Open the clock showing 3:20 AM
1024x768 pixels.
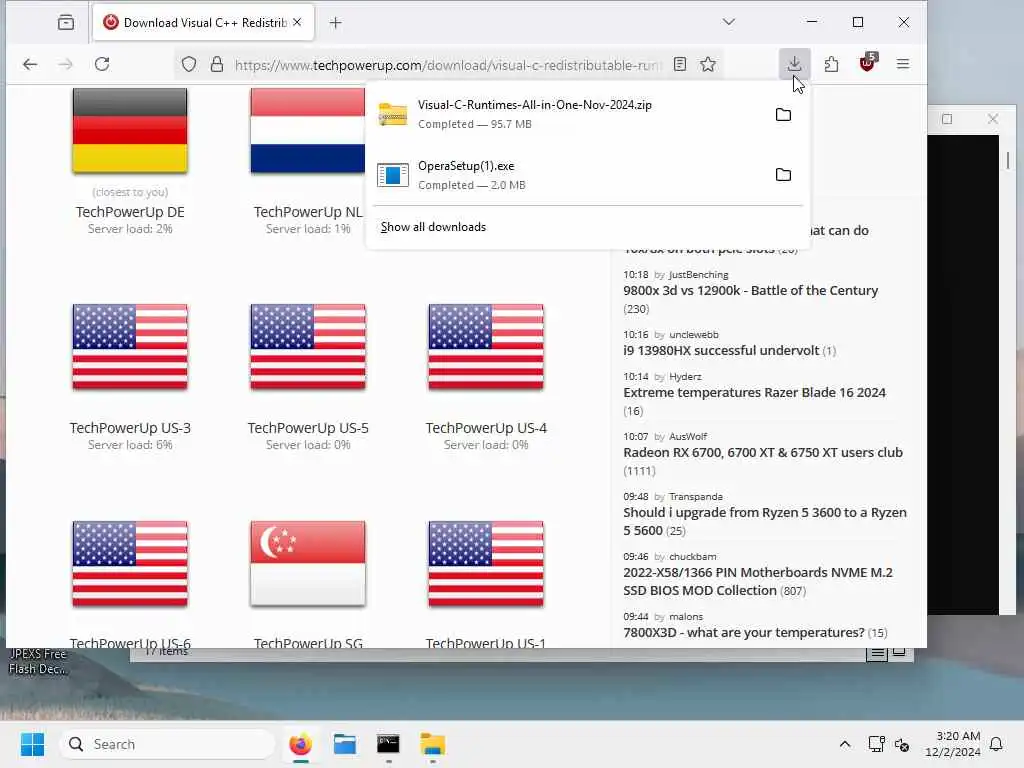952,744
